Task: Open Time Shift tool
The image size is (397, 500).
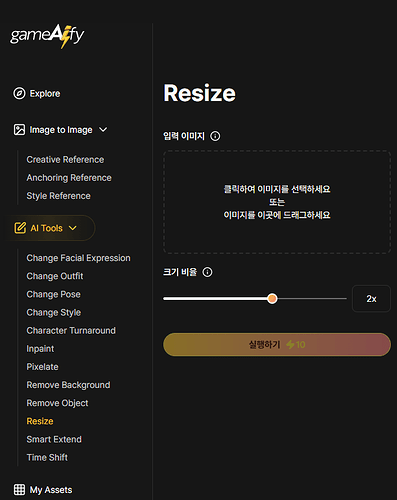Action: click(x=47, y=457)
